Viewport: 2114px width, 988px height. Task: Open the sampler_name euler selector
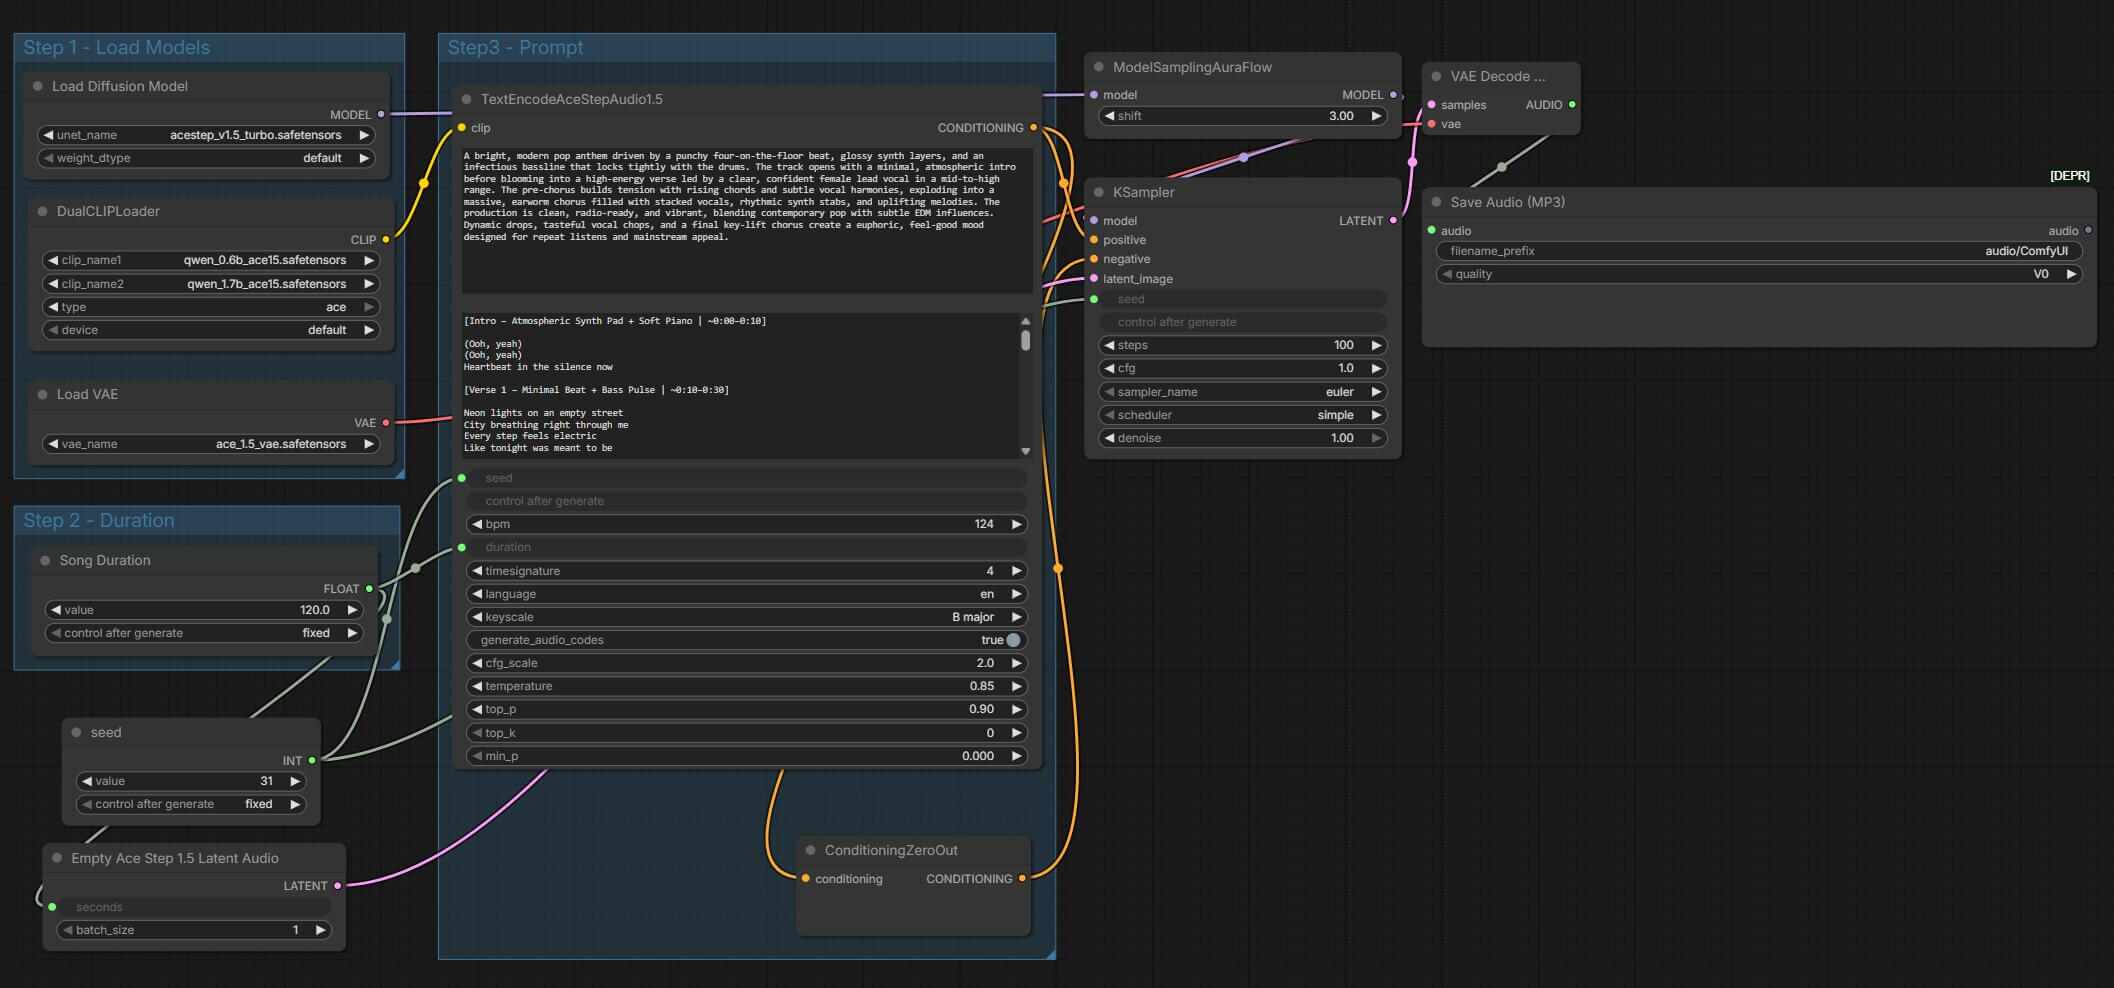pos(1243,392)
